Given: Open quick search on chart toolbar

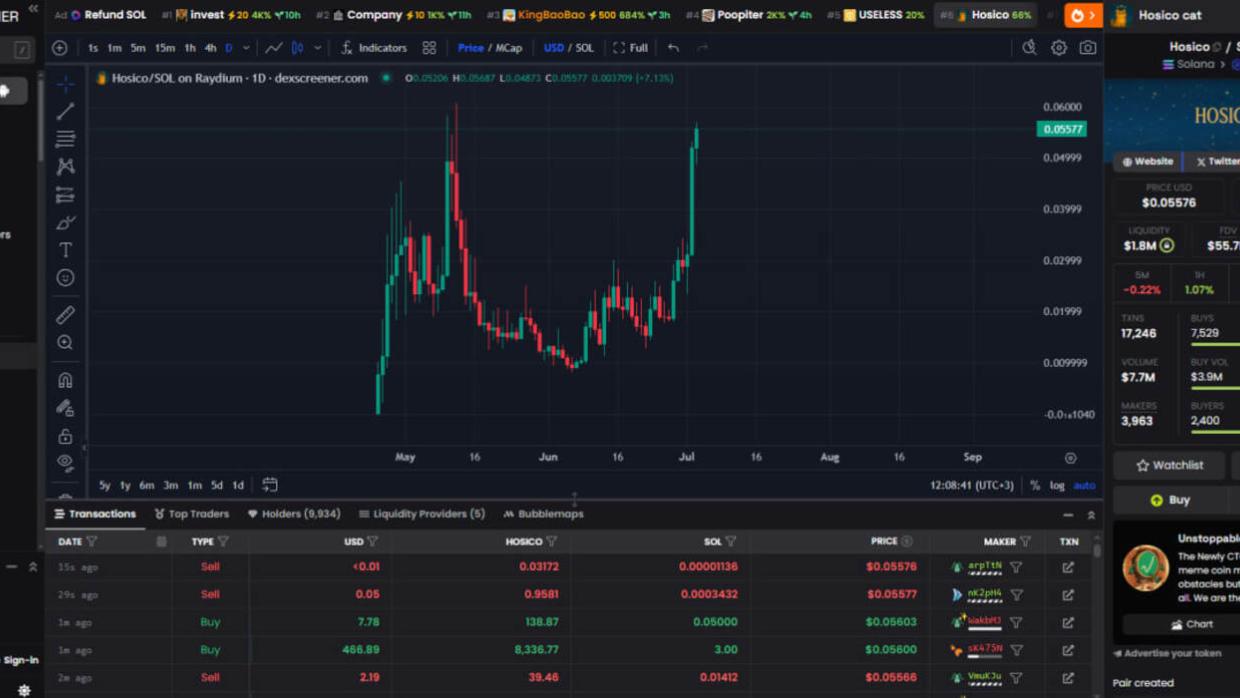Looking at the screenshot, I should (1029, 48).
